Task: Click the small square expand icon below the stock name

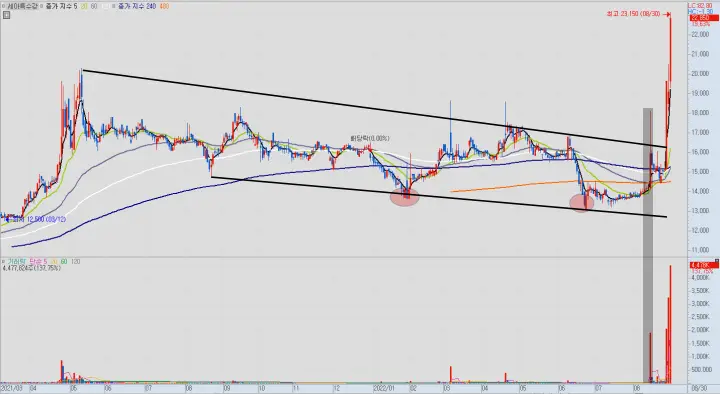Action: pyautogui.click(x=6, y=15)
